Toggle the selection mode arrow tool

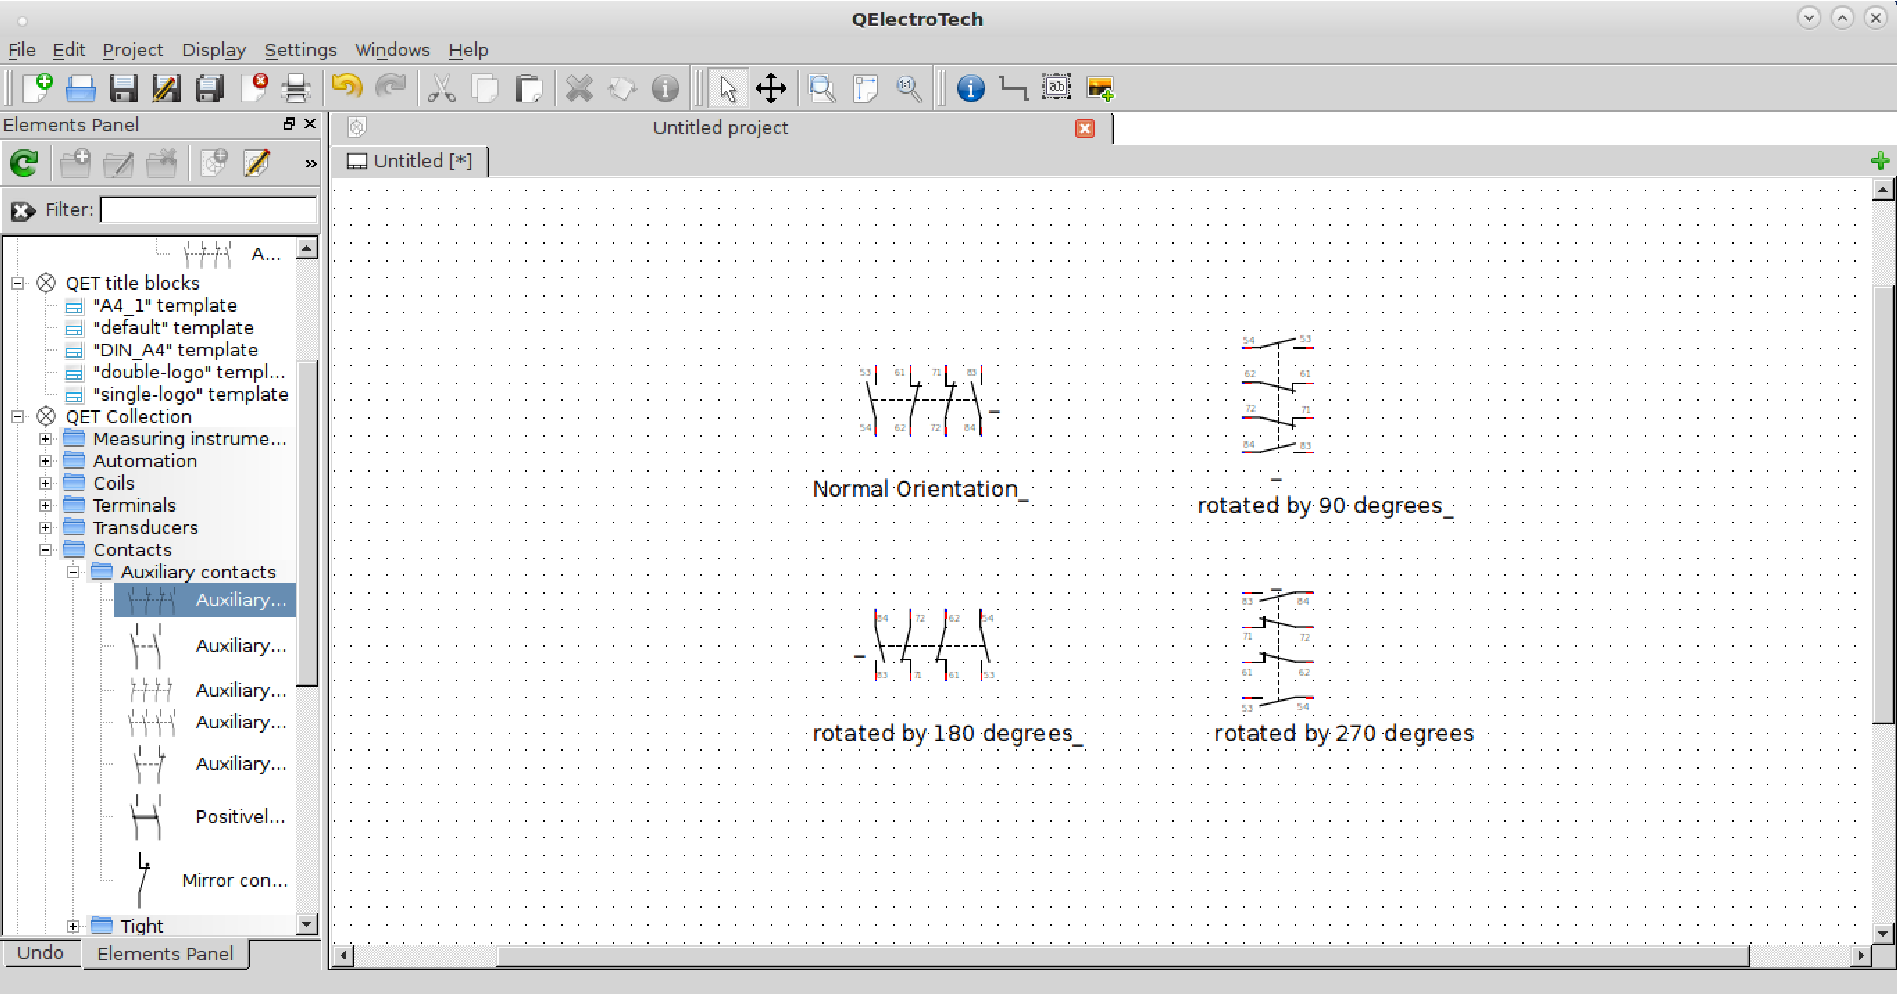coord(727,88)
